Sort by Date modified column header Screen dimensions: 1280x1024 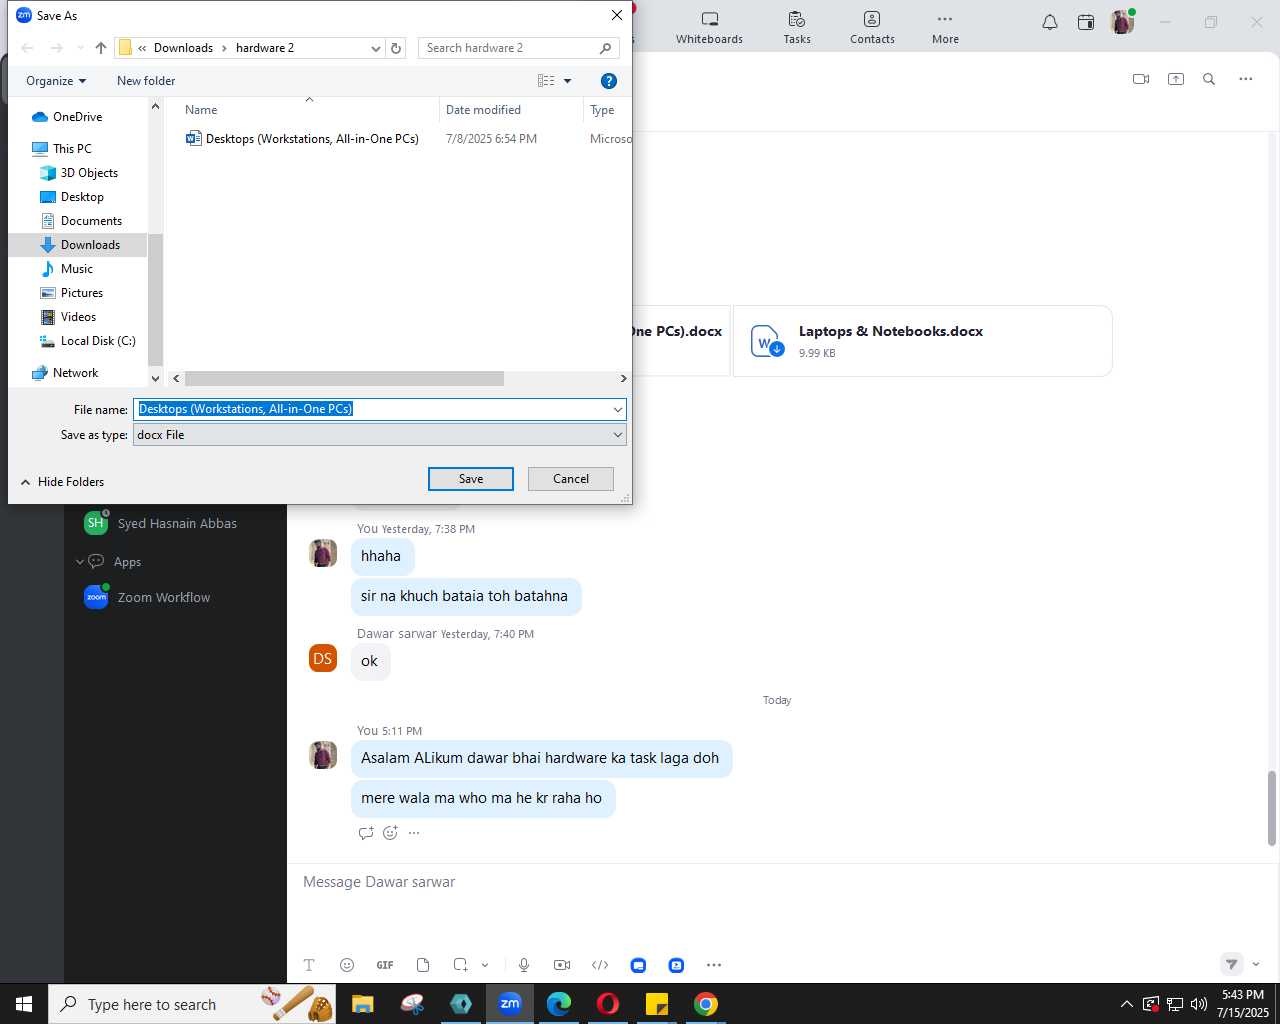(483, 110)
